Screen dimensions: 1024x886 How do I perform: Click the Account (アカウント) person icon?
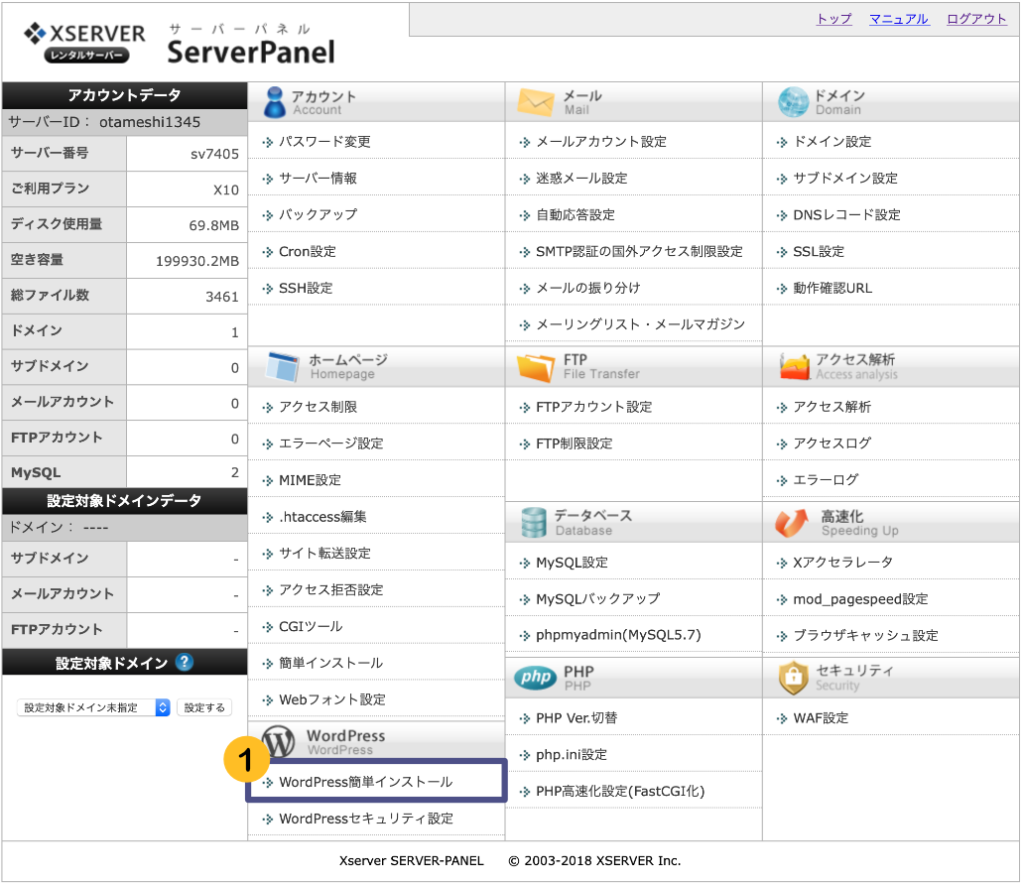coord(274,102)
